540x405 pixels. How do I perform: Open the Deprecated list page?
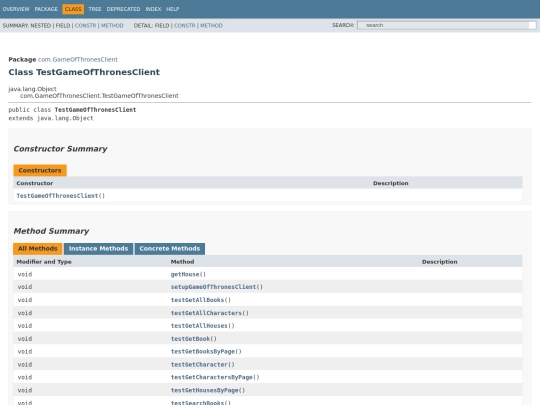pos(123,9)
